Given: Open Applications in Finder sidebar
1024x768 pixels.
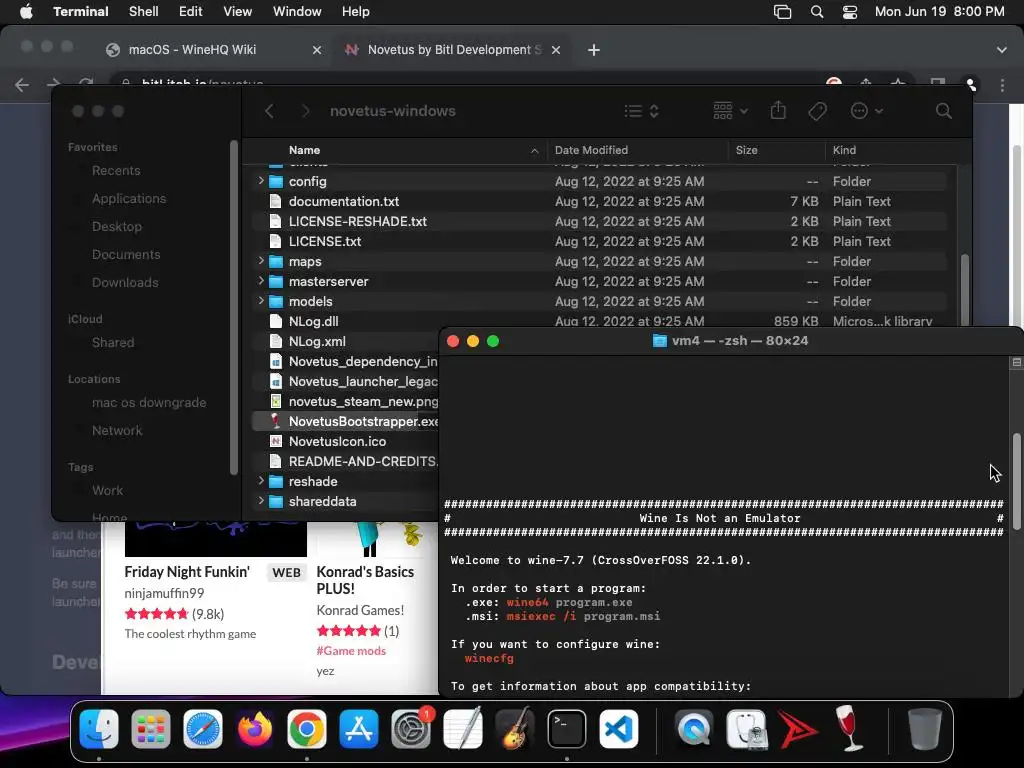Looking at the screenshot, I should pos(129,199).
